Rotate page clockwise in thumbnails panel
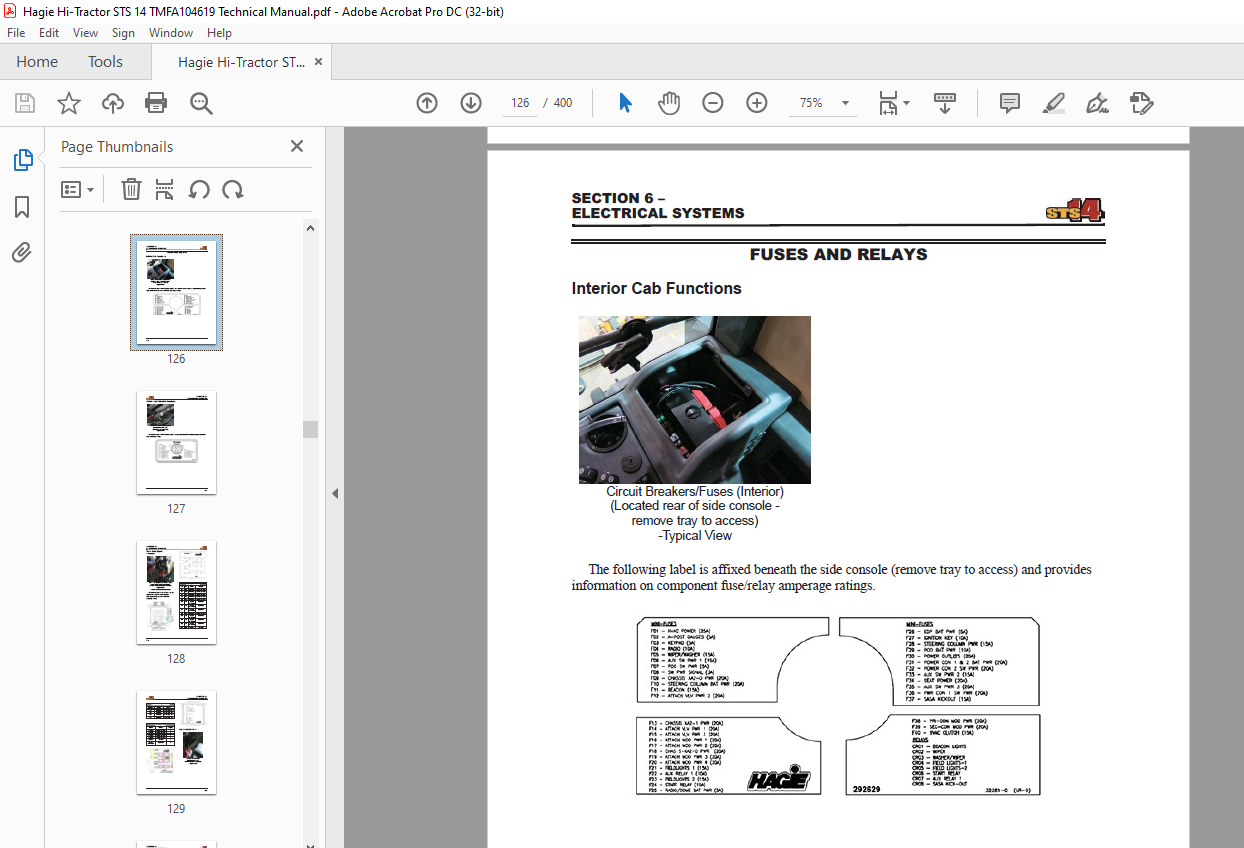Viewport: 1244px width, 848px height. coord(233,189)
